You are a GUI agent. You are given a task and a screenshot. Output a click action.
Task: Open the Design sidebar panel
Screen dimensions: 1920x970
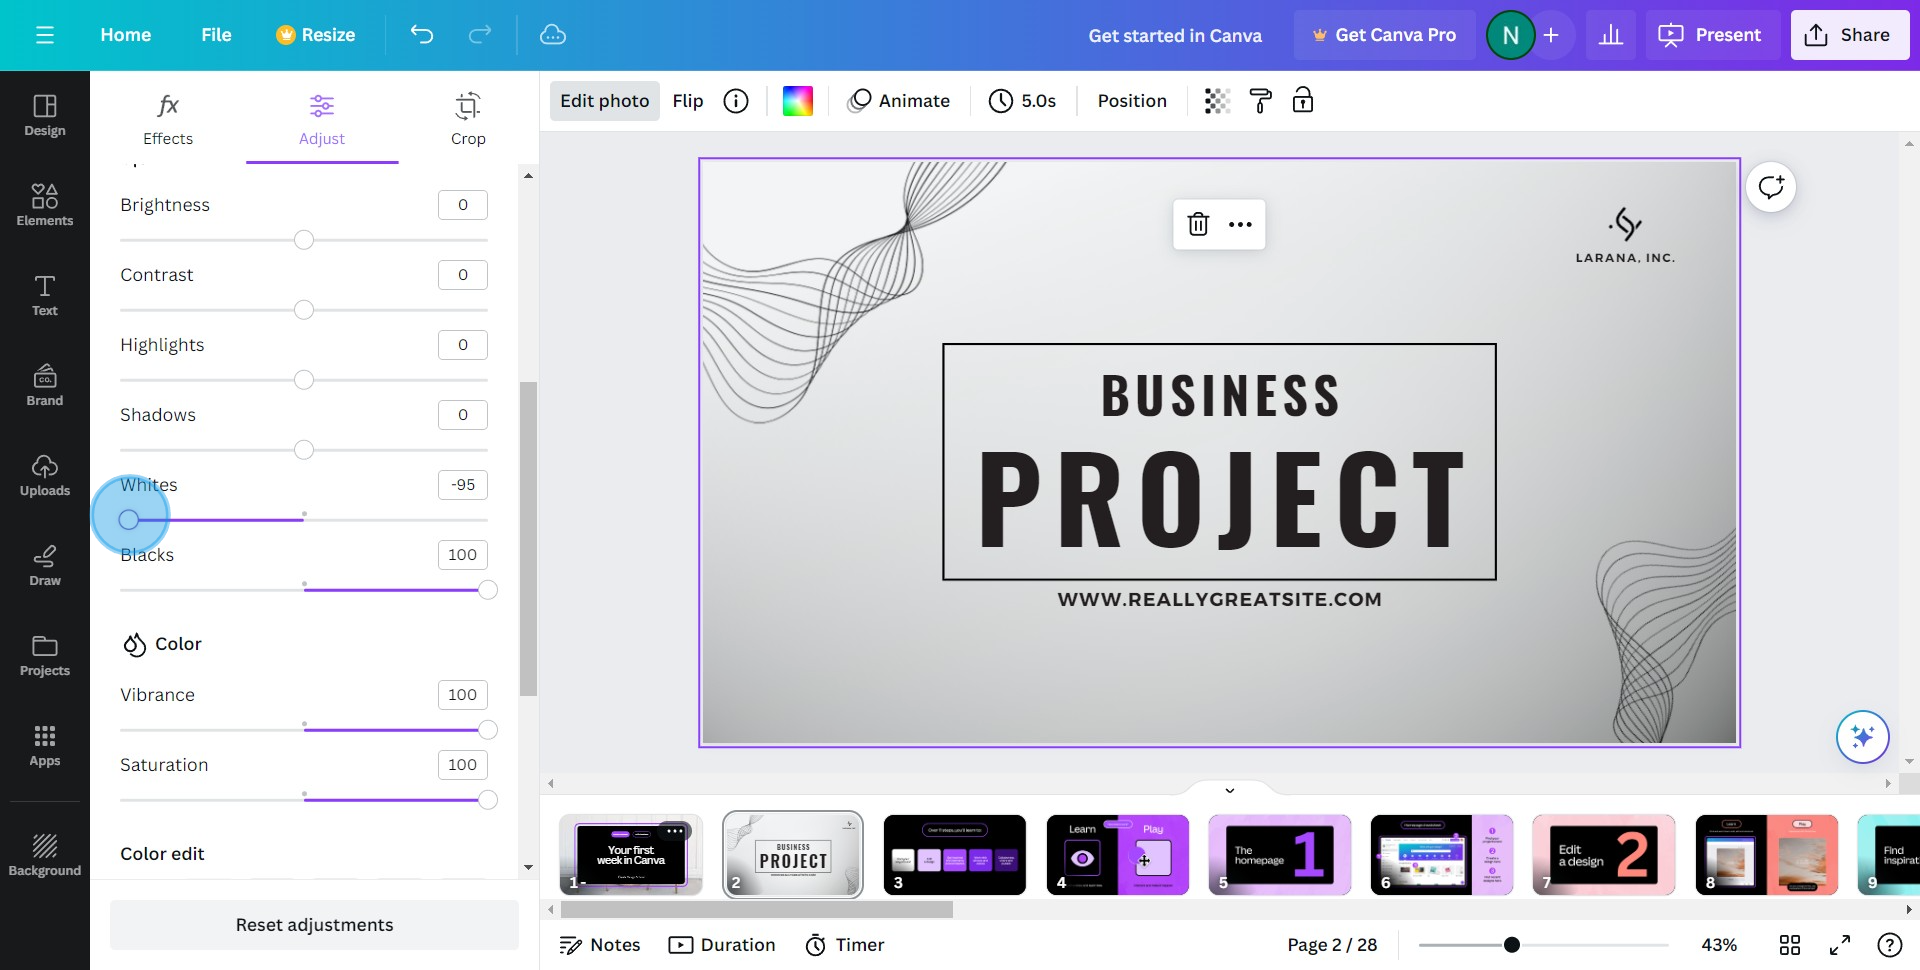(x=45, y=115)
